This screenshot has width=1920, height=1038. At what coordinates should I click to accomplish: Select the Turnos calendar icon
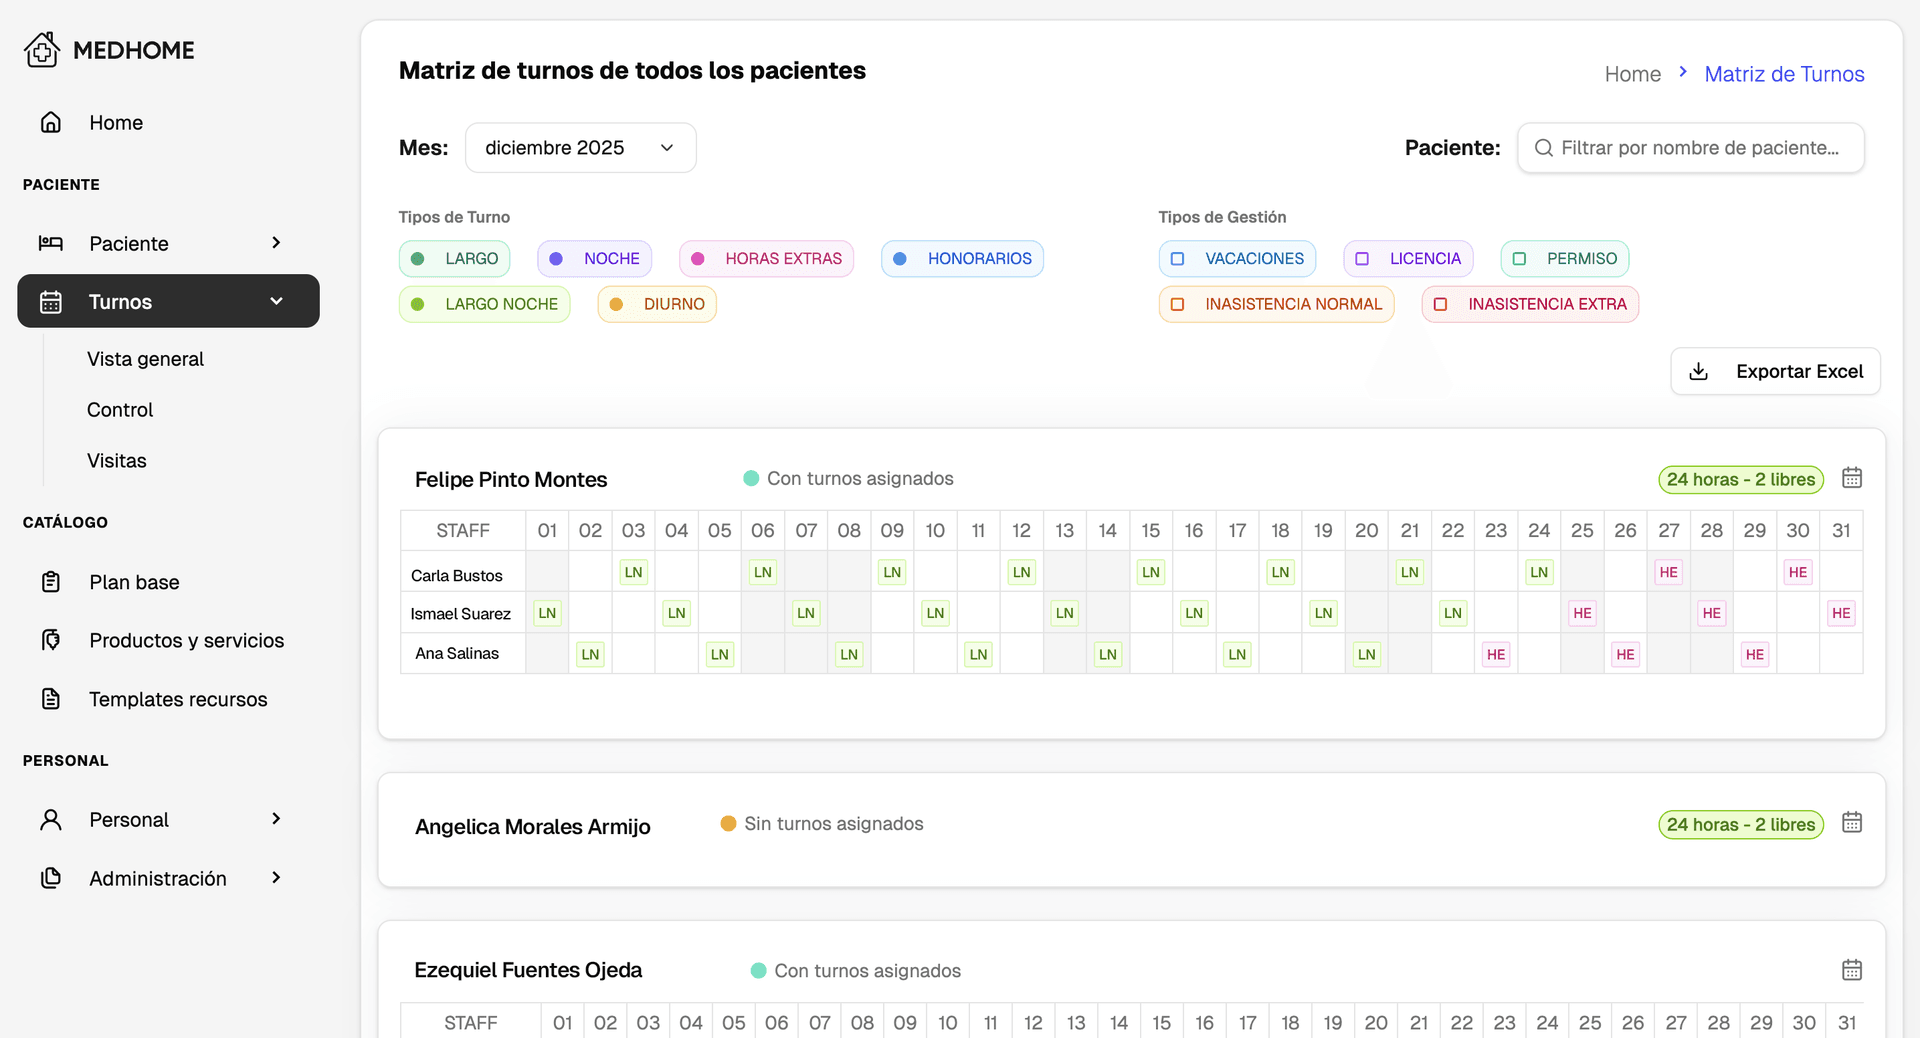coord(51,301)
